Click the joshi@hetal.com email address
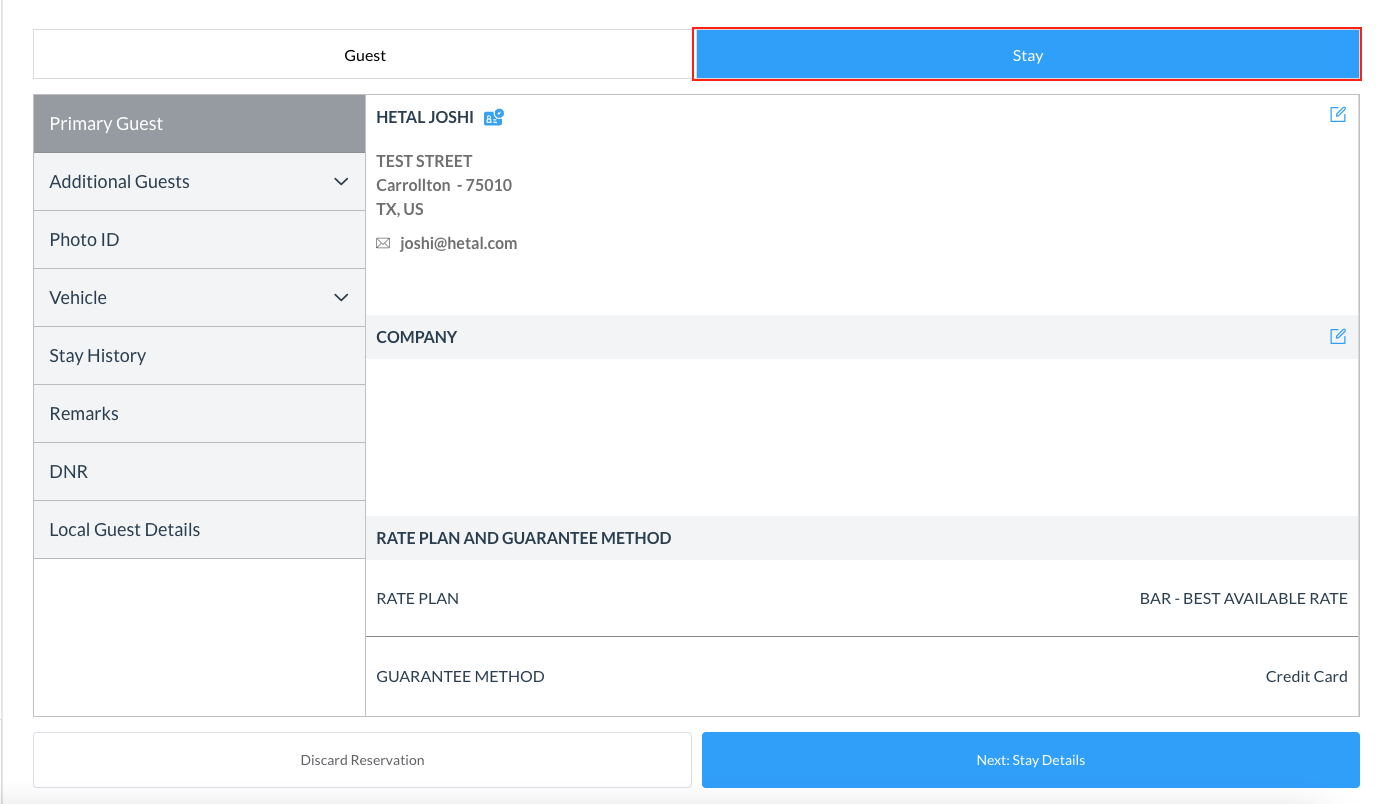 click(458, 243)
